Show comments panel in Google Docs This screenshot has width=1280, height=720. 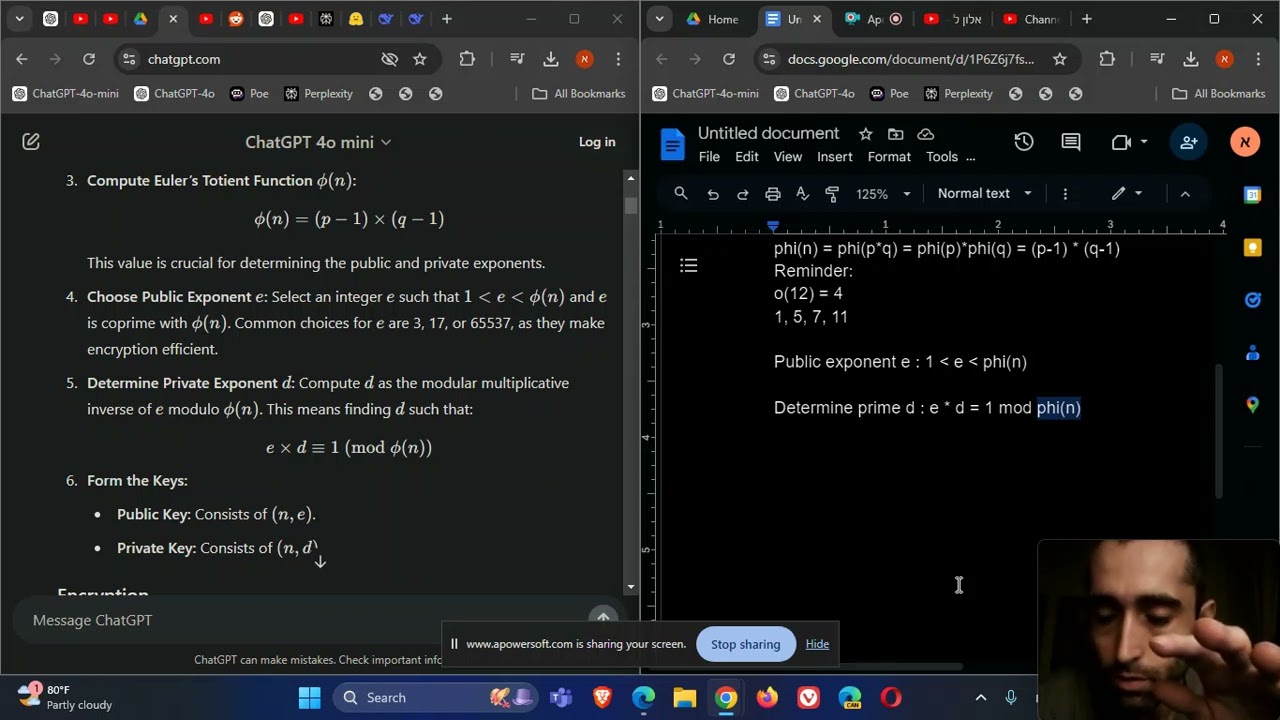point(1071,142)
